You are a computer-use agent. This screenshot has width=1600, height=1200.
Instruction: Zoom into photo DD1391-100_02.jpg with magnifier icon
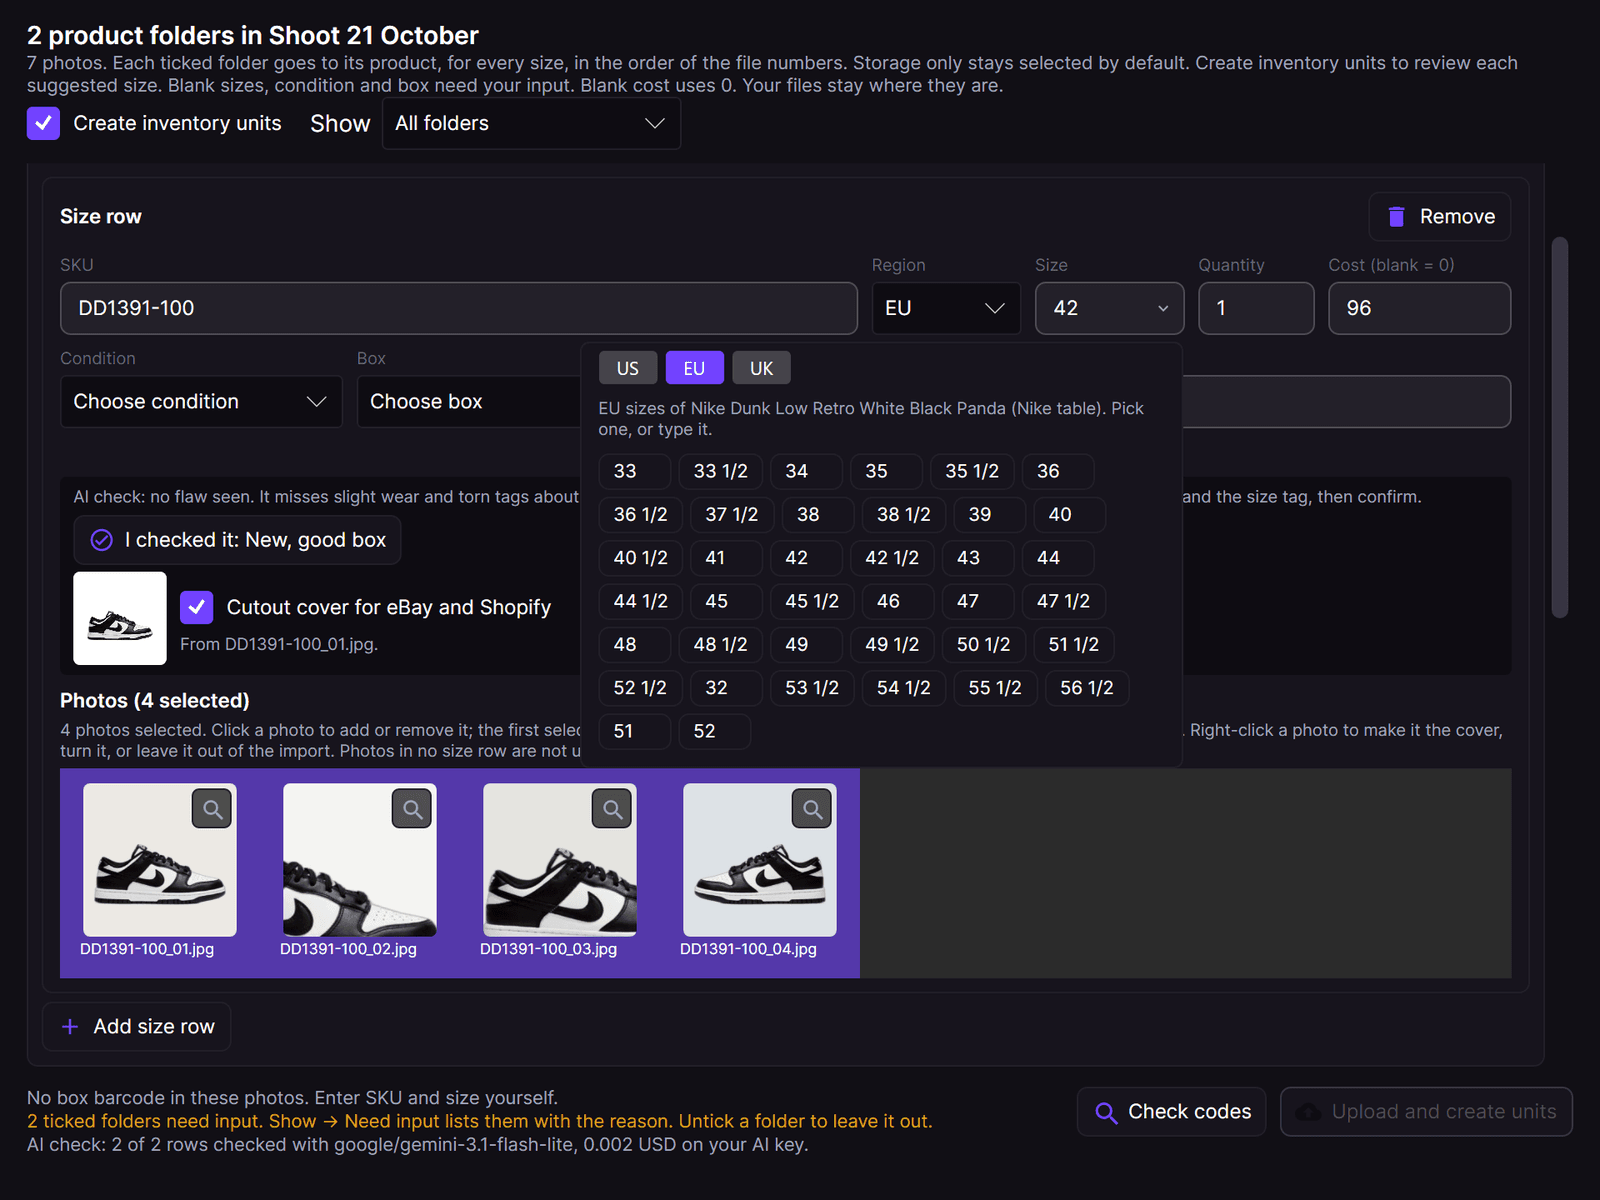pyautogui.click(x=412, y=809)
